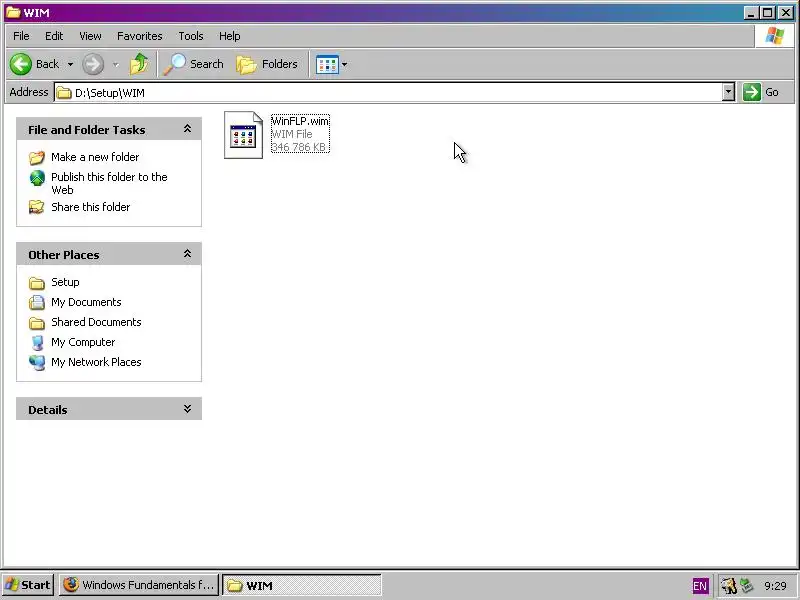Click the WIM taskbar button
This screenshot has width=800, height=600.
click(x=302, y=585)
